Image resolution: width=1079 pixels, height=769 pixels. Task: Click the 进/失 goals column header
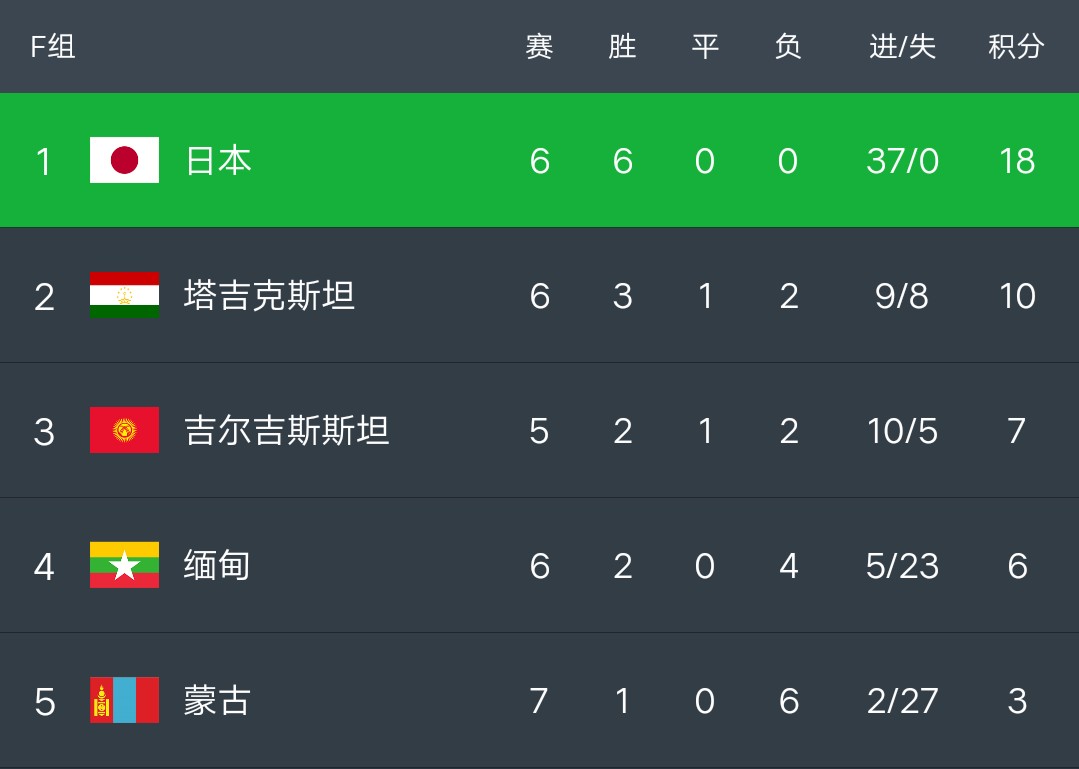tap(902, 46)
